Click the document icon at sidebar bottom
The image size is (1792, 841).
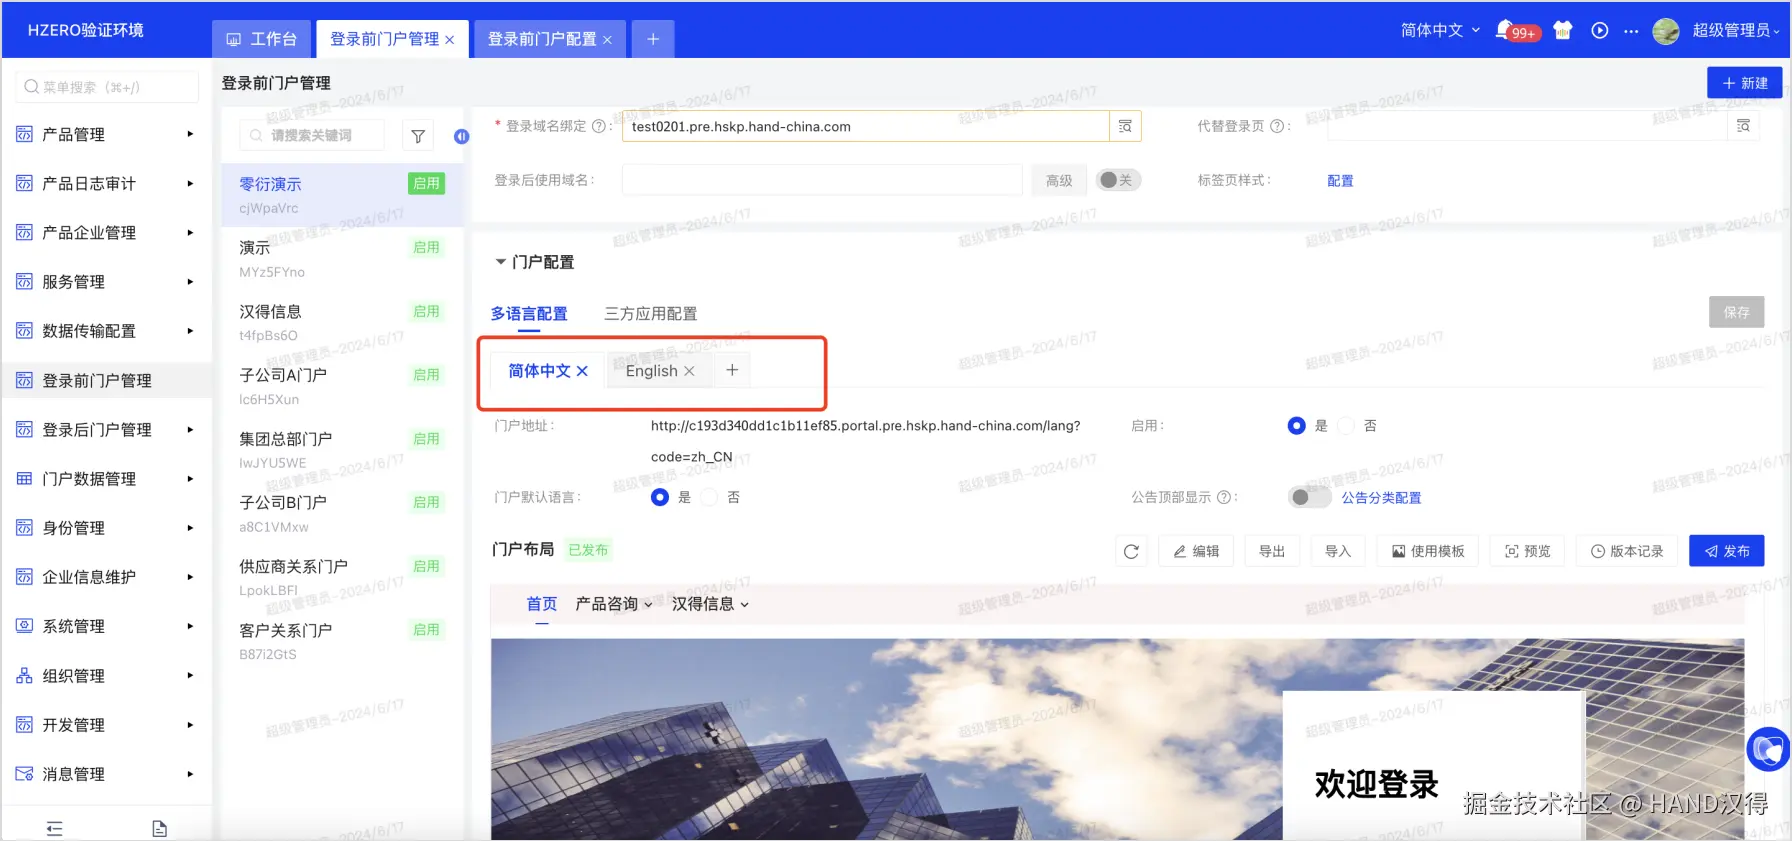[159, 828]
